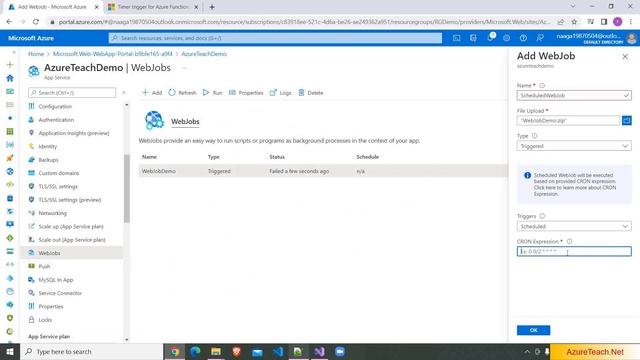Click the Azure global search bar
Viewport: 640px width, 360px height.
275,38
